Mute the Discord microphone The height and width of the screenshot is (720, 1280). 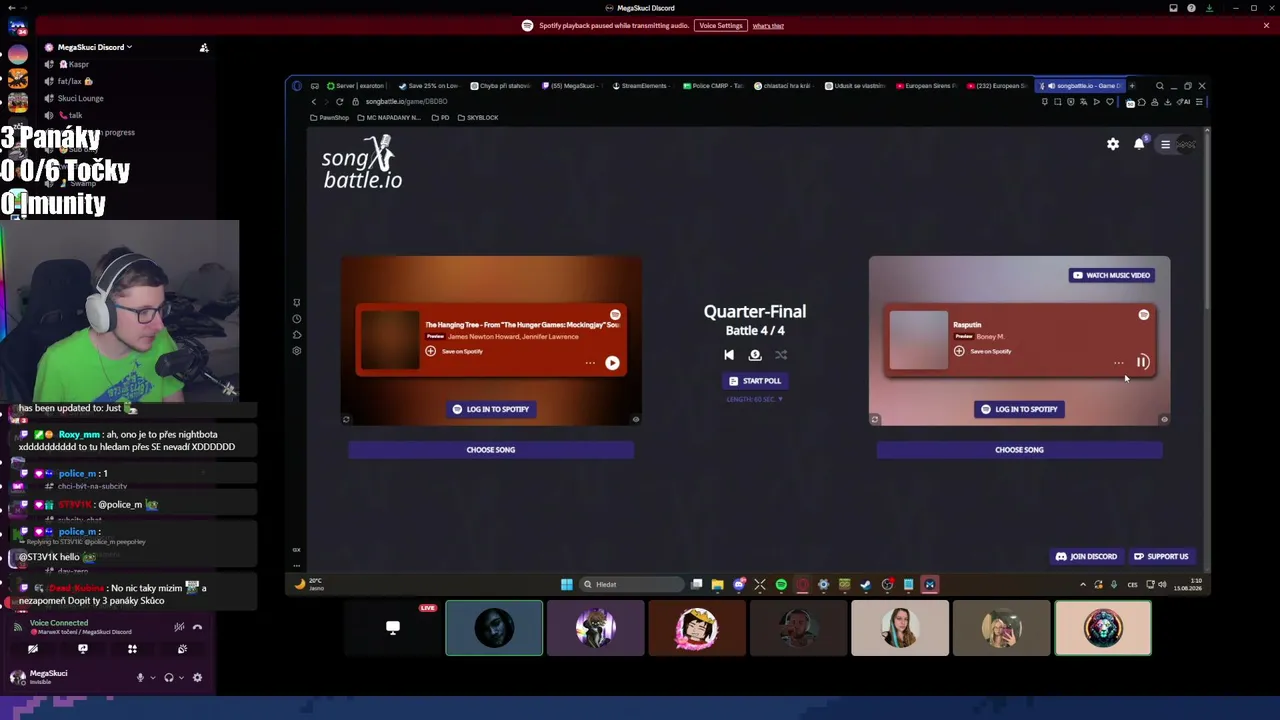[x=140, y=678]
